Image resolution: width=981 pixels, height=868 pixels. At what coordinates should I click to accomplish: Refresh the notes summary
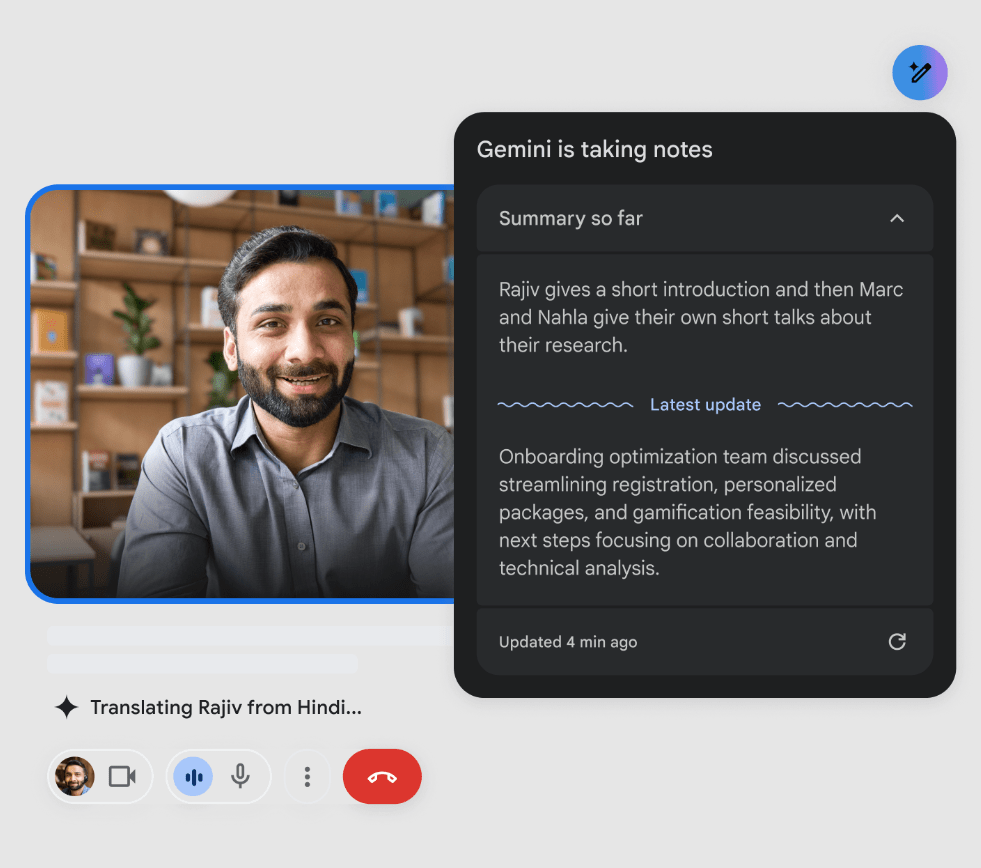pos(897,641)
